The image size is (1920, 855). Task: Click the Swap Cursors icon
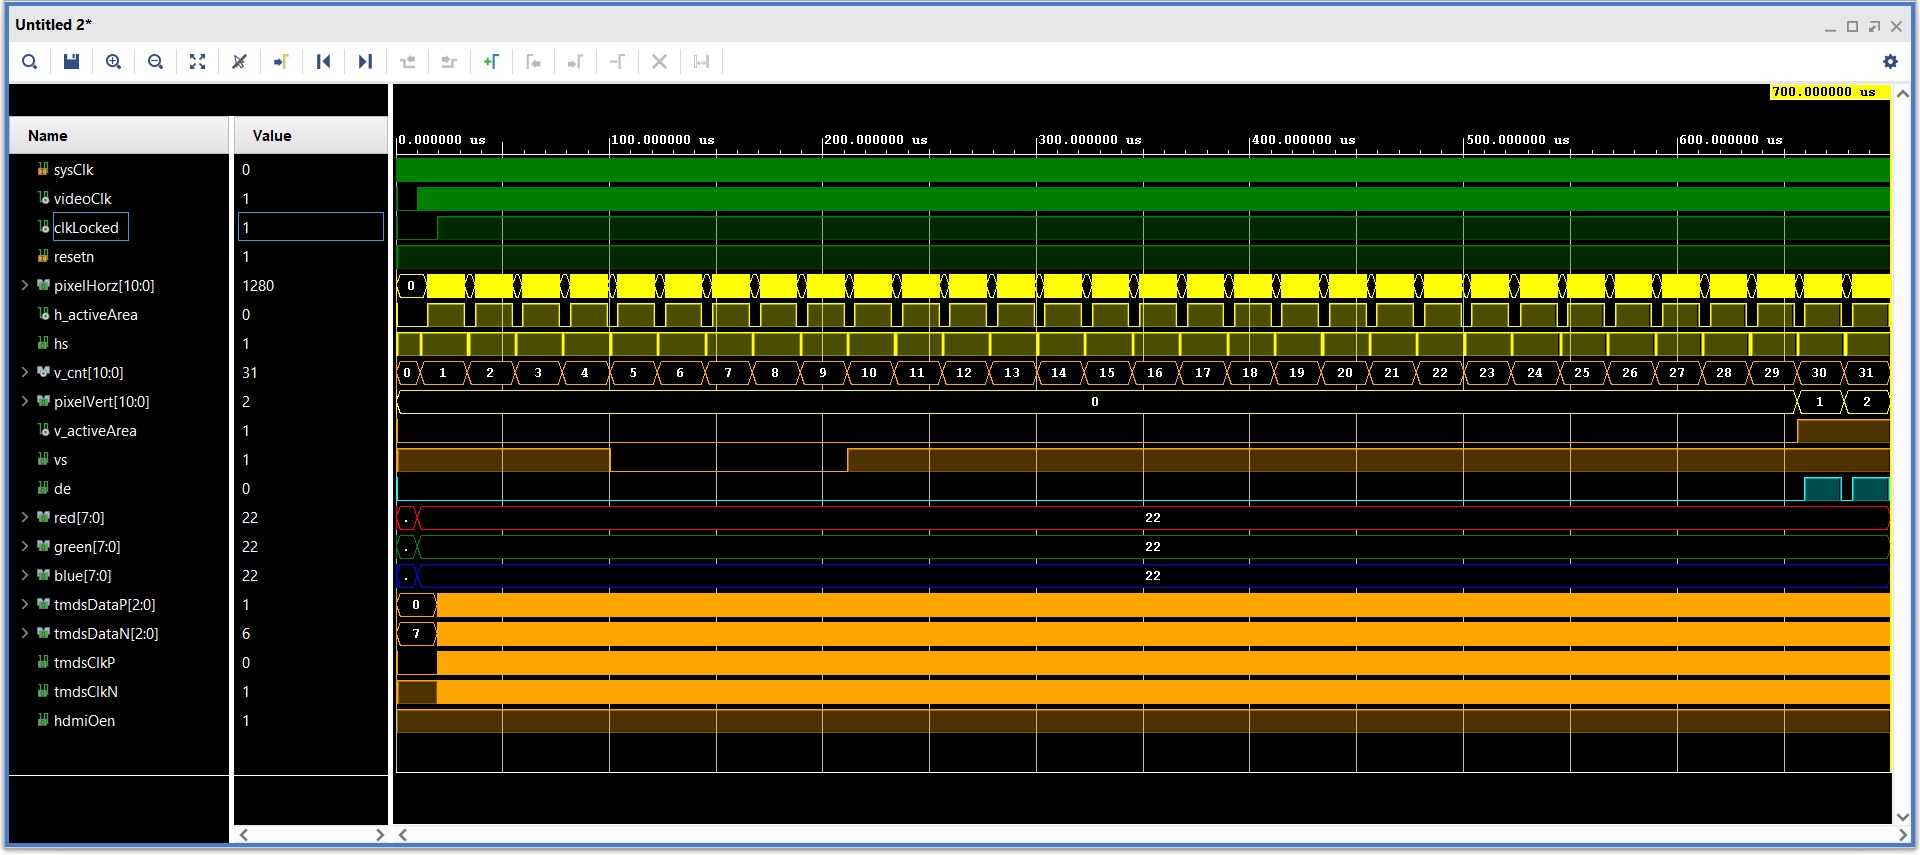click(x=617, y=62)
